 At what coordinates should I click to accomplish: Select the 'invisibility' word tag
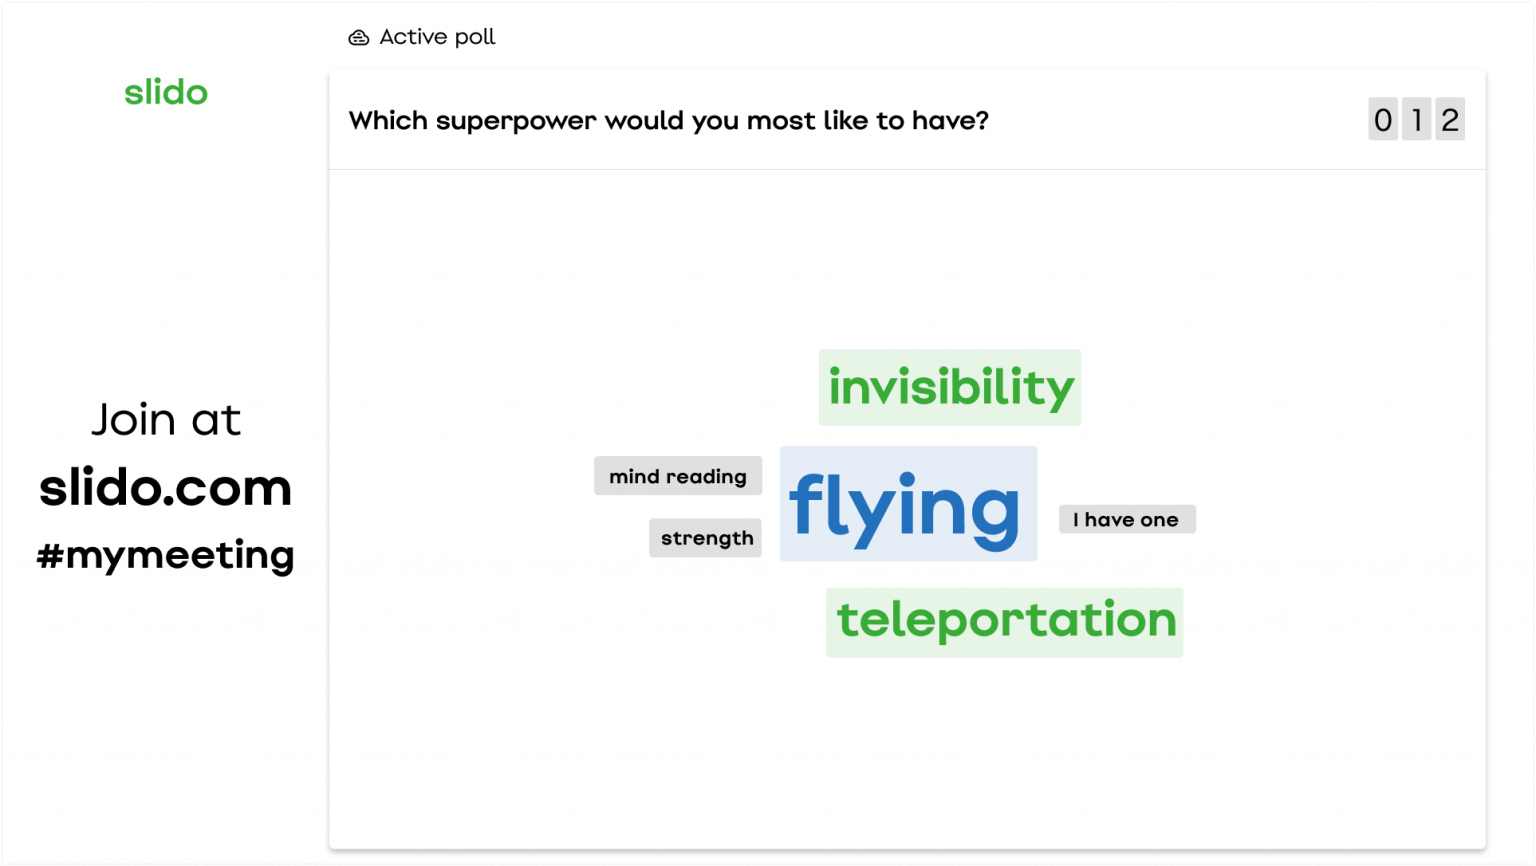[x=950, y=388]
